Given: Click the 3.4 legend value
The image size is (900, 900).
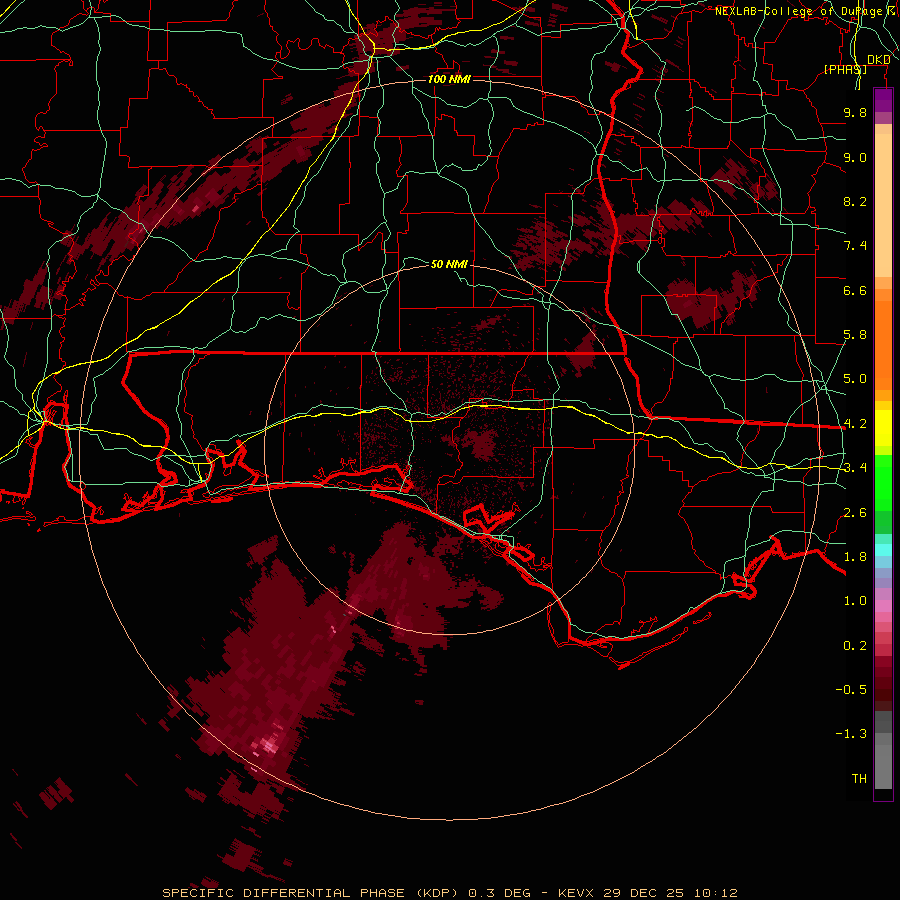Looking at the screenshot, I should [x=855, y=468].
